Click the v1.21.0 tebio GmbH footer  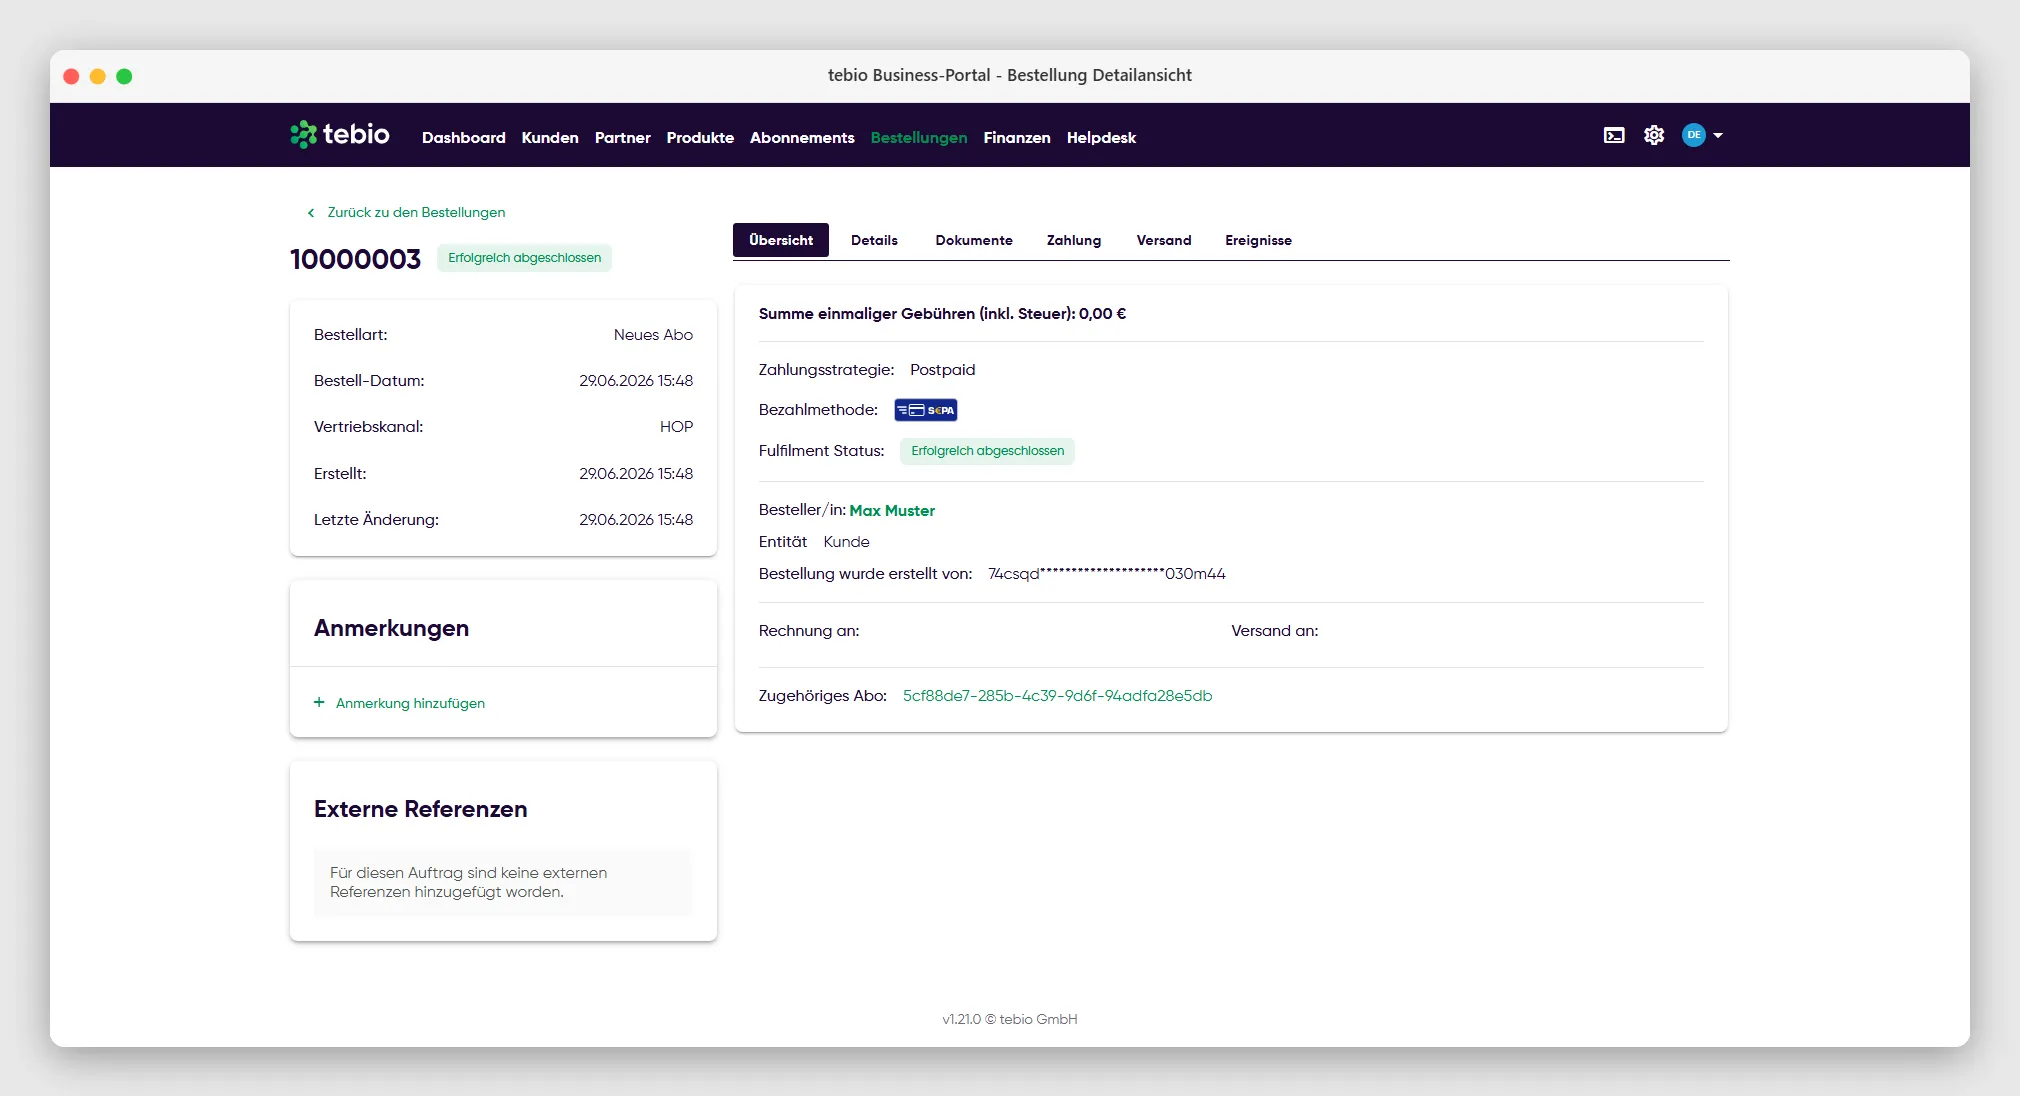pos(1009,1019)
